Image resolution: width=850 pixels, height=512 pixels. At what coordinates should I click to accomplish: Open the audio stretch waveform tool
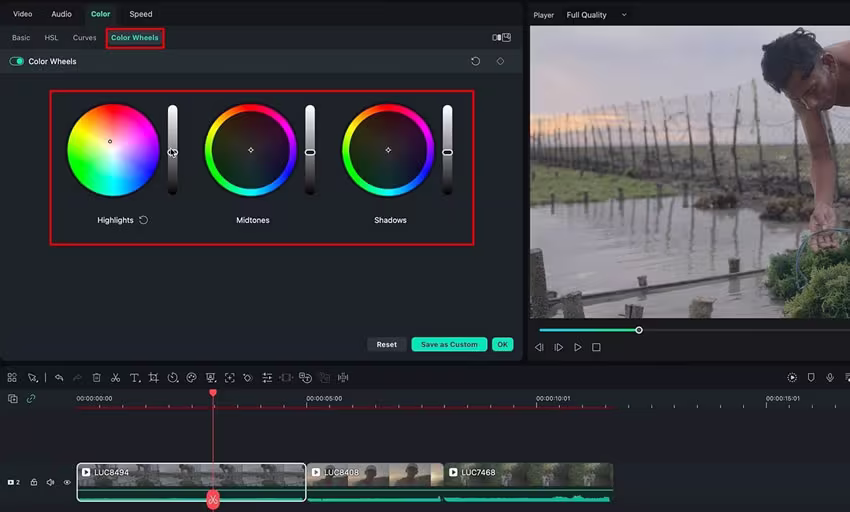pos(343,377)
